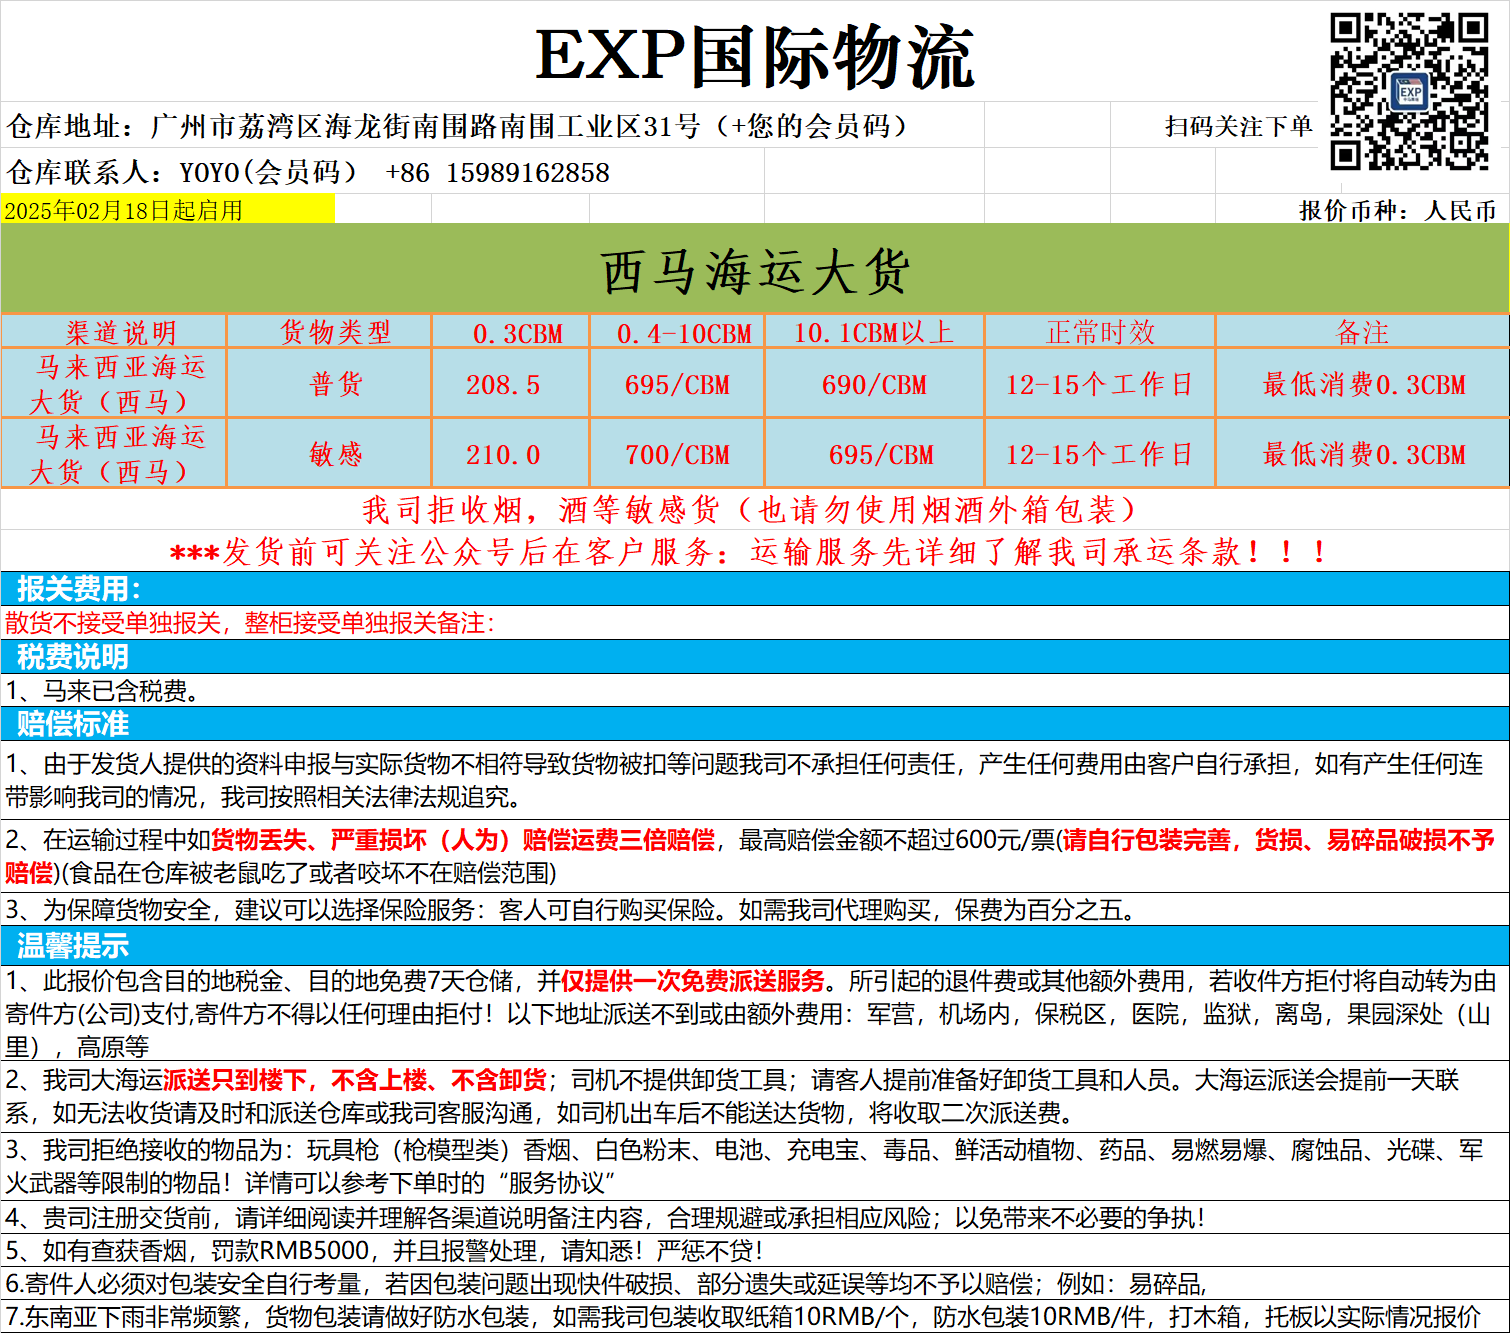Viewport: 1510px width, 1333px height.
Task: Click the 备注 column header
Action: 1362,332
